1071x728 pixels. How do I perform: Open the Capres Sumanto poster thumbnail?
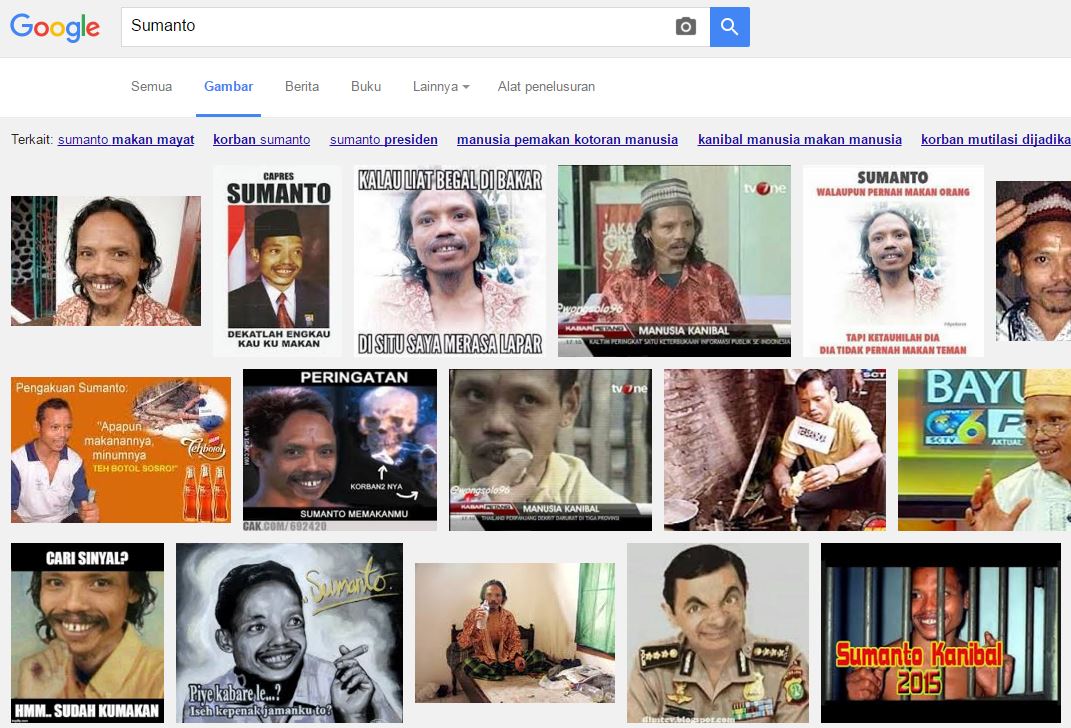[277, 261]
